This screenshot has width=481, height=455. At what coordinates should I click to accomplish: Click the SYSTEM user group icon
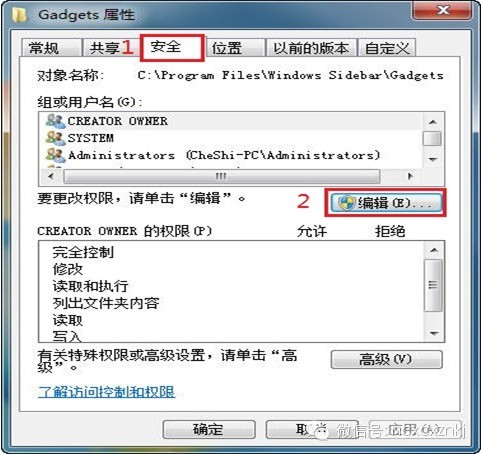[x=55, y=138]
